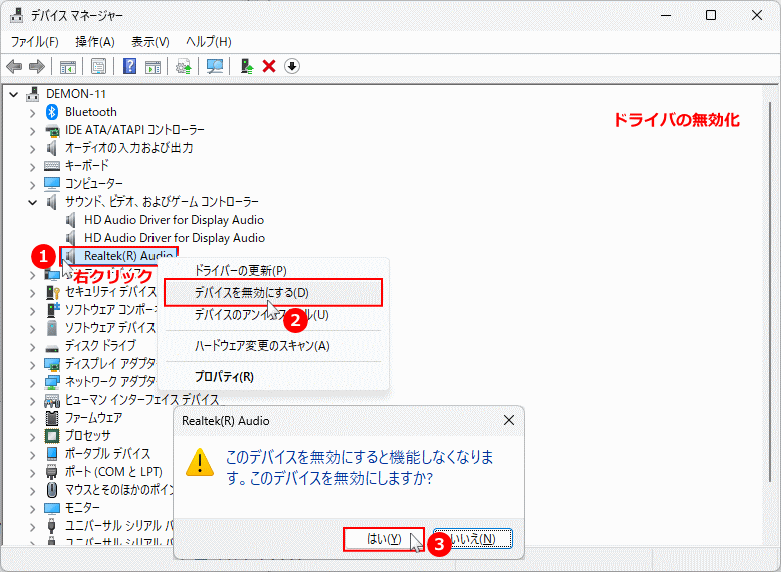Toggle the console tree toolbar icon
The height and width of the screenshot is (572, 781).
coord(68,66)
